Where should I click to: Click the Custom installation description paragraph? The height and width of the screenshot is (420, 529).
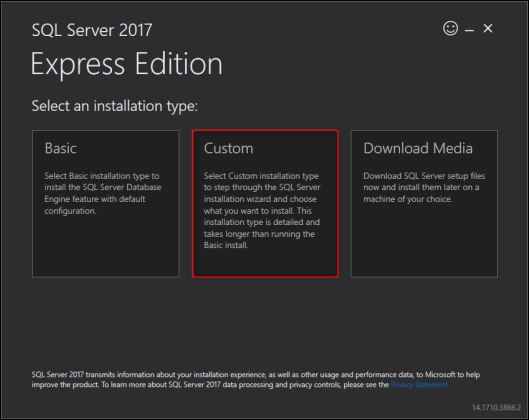(x=262, y=211)
